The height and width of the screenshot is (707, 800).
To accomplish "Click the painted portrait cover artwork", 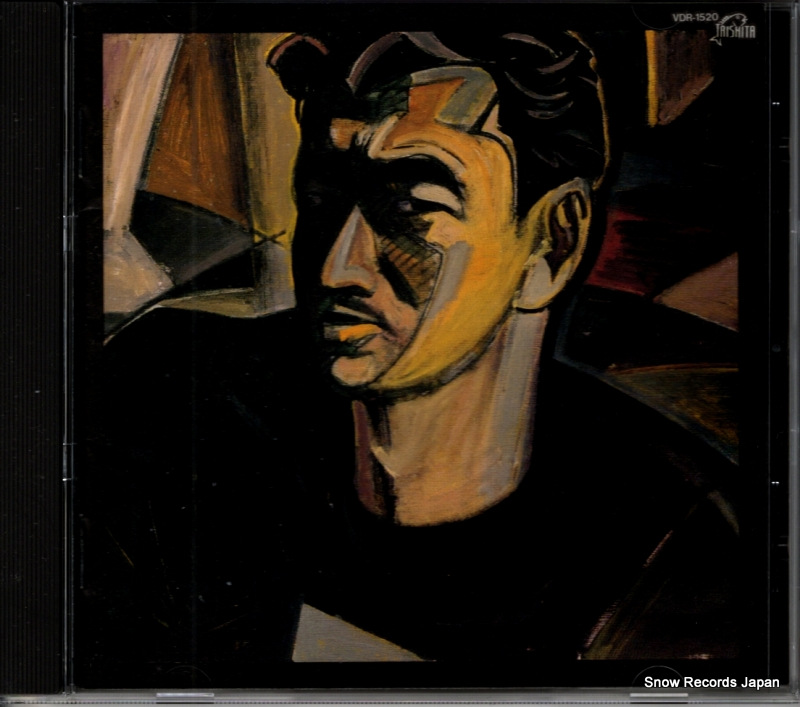I will click(421, 346).
